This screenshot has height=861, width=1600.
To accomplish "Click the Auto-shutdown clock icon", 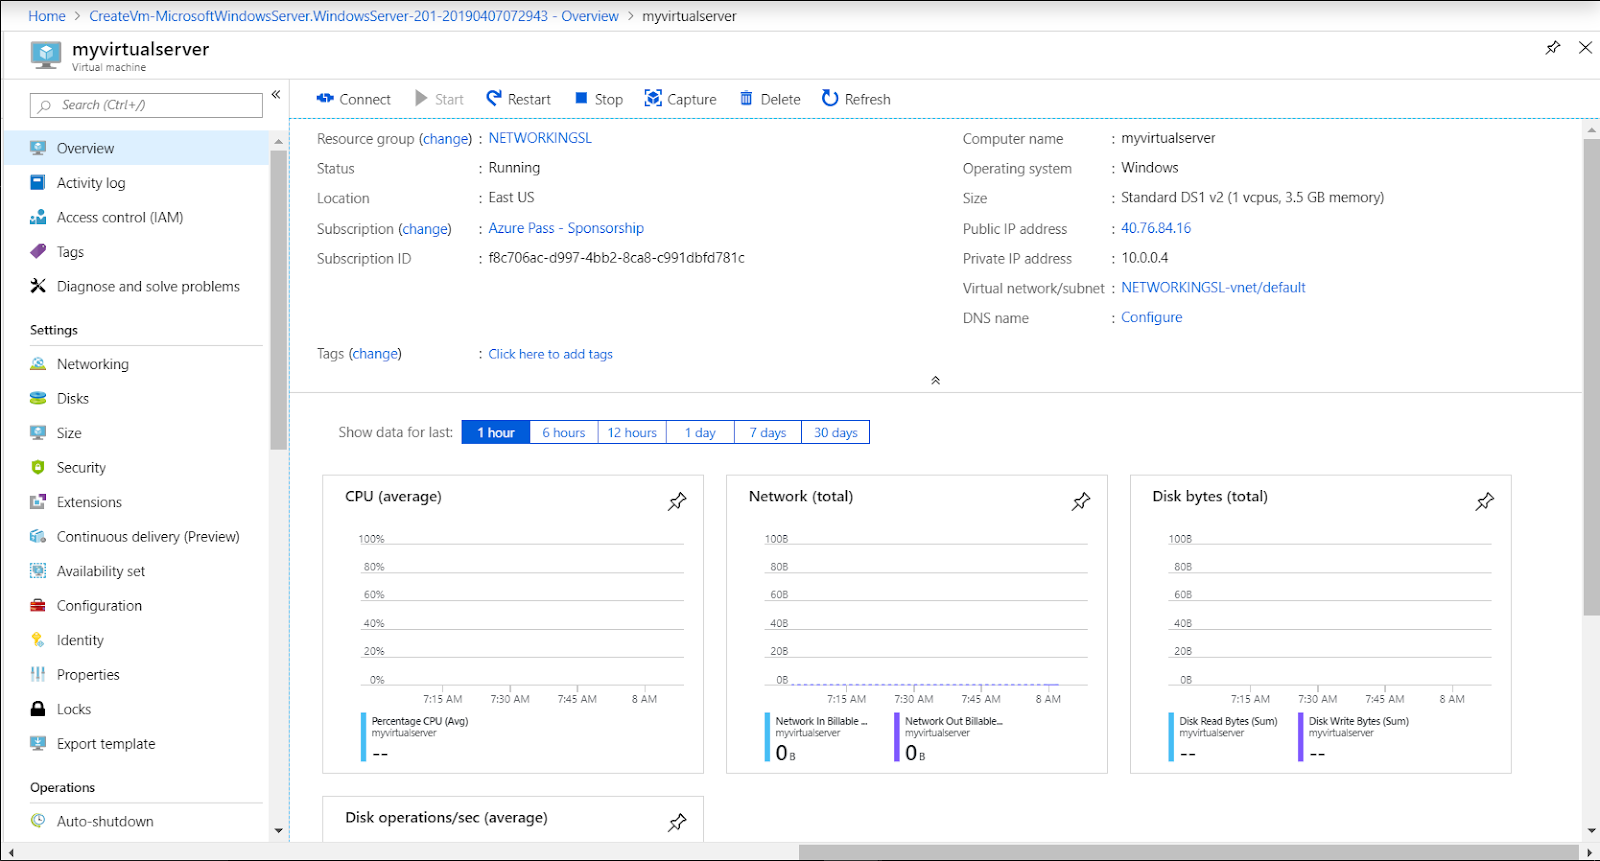I will coord(38,821).
